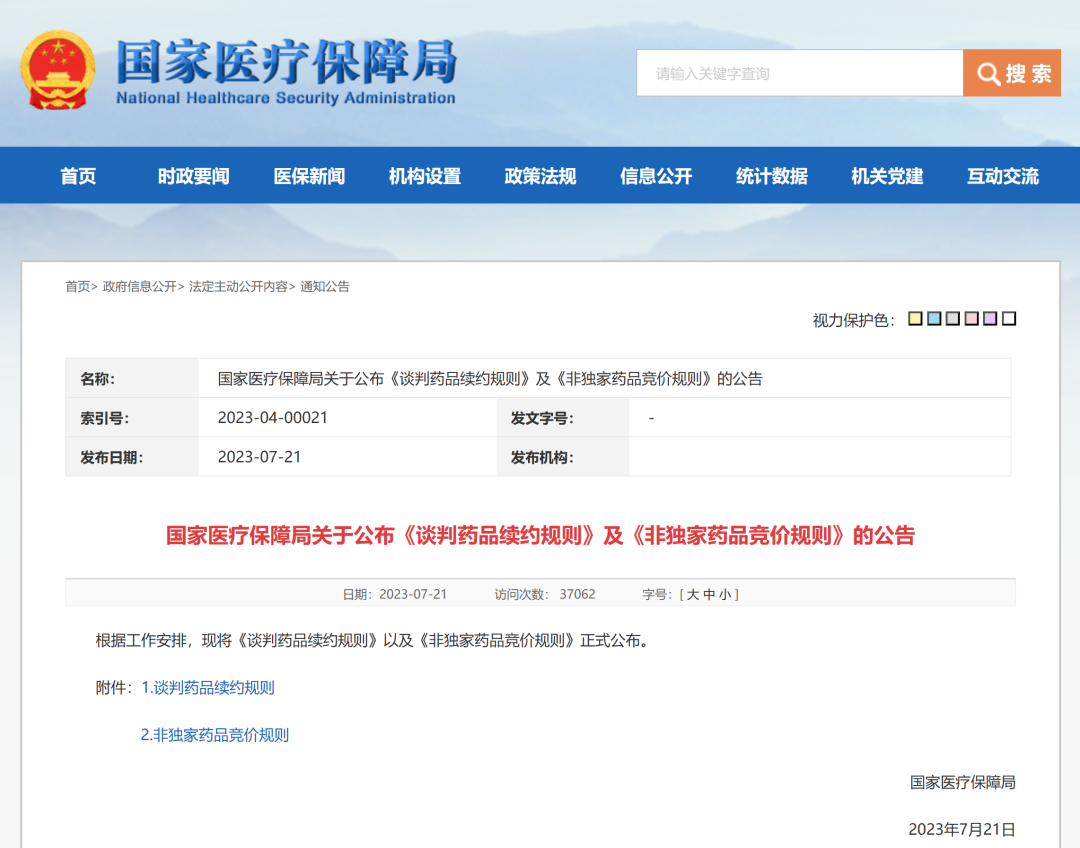Click the National Healthcare Security Administration subtitle

(286, 98)
